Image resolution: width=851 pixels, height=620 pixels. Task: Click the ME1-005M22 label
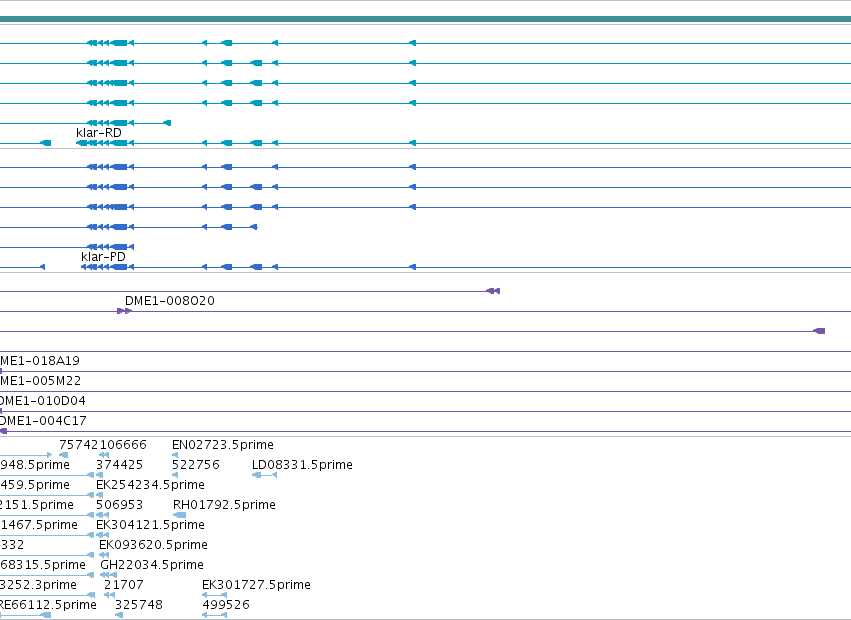click(x=40, y=381)
